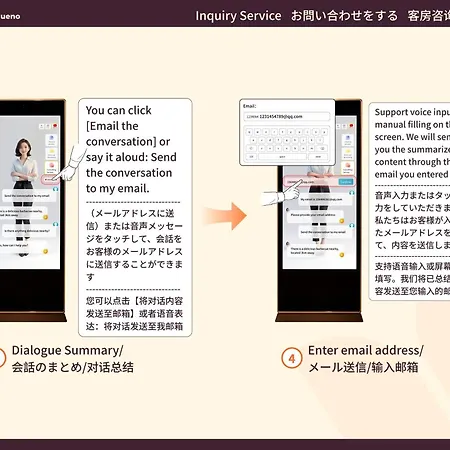The width and height of the screenshot is (450, 450).
Task: Click the 'Enter email address/' caption
Action: 366,350
